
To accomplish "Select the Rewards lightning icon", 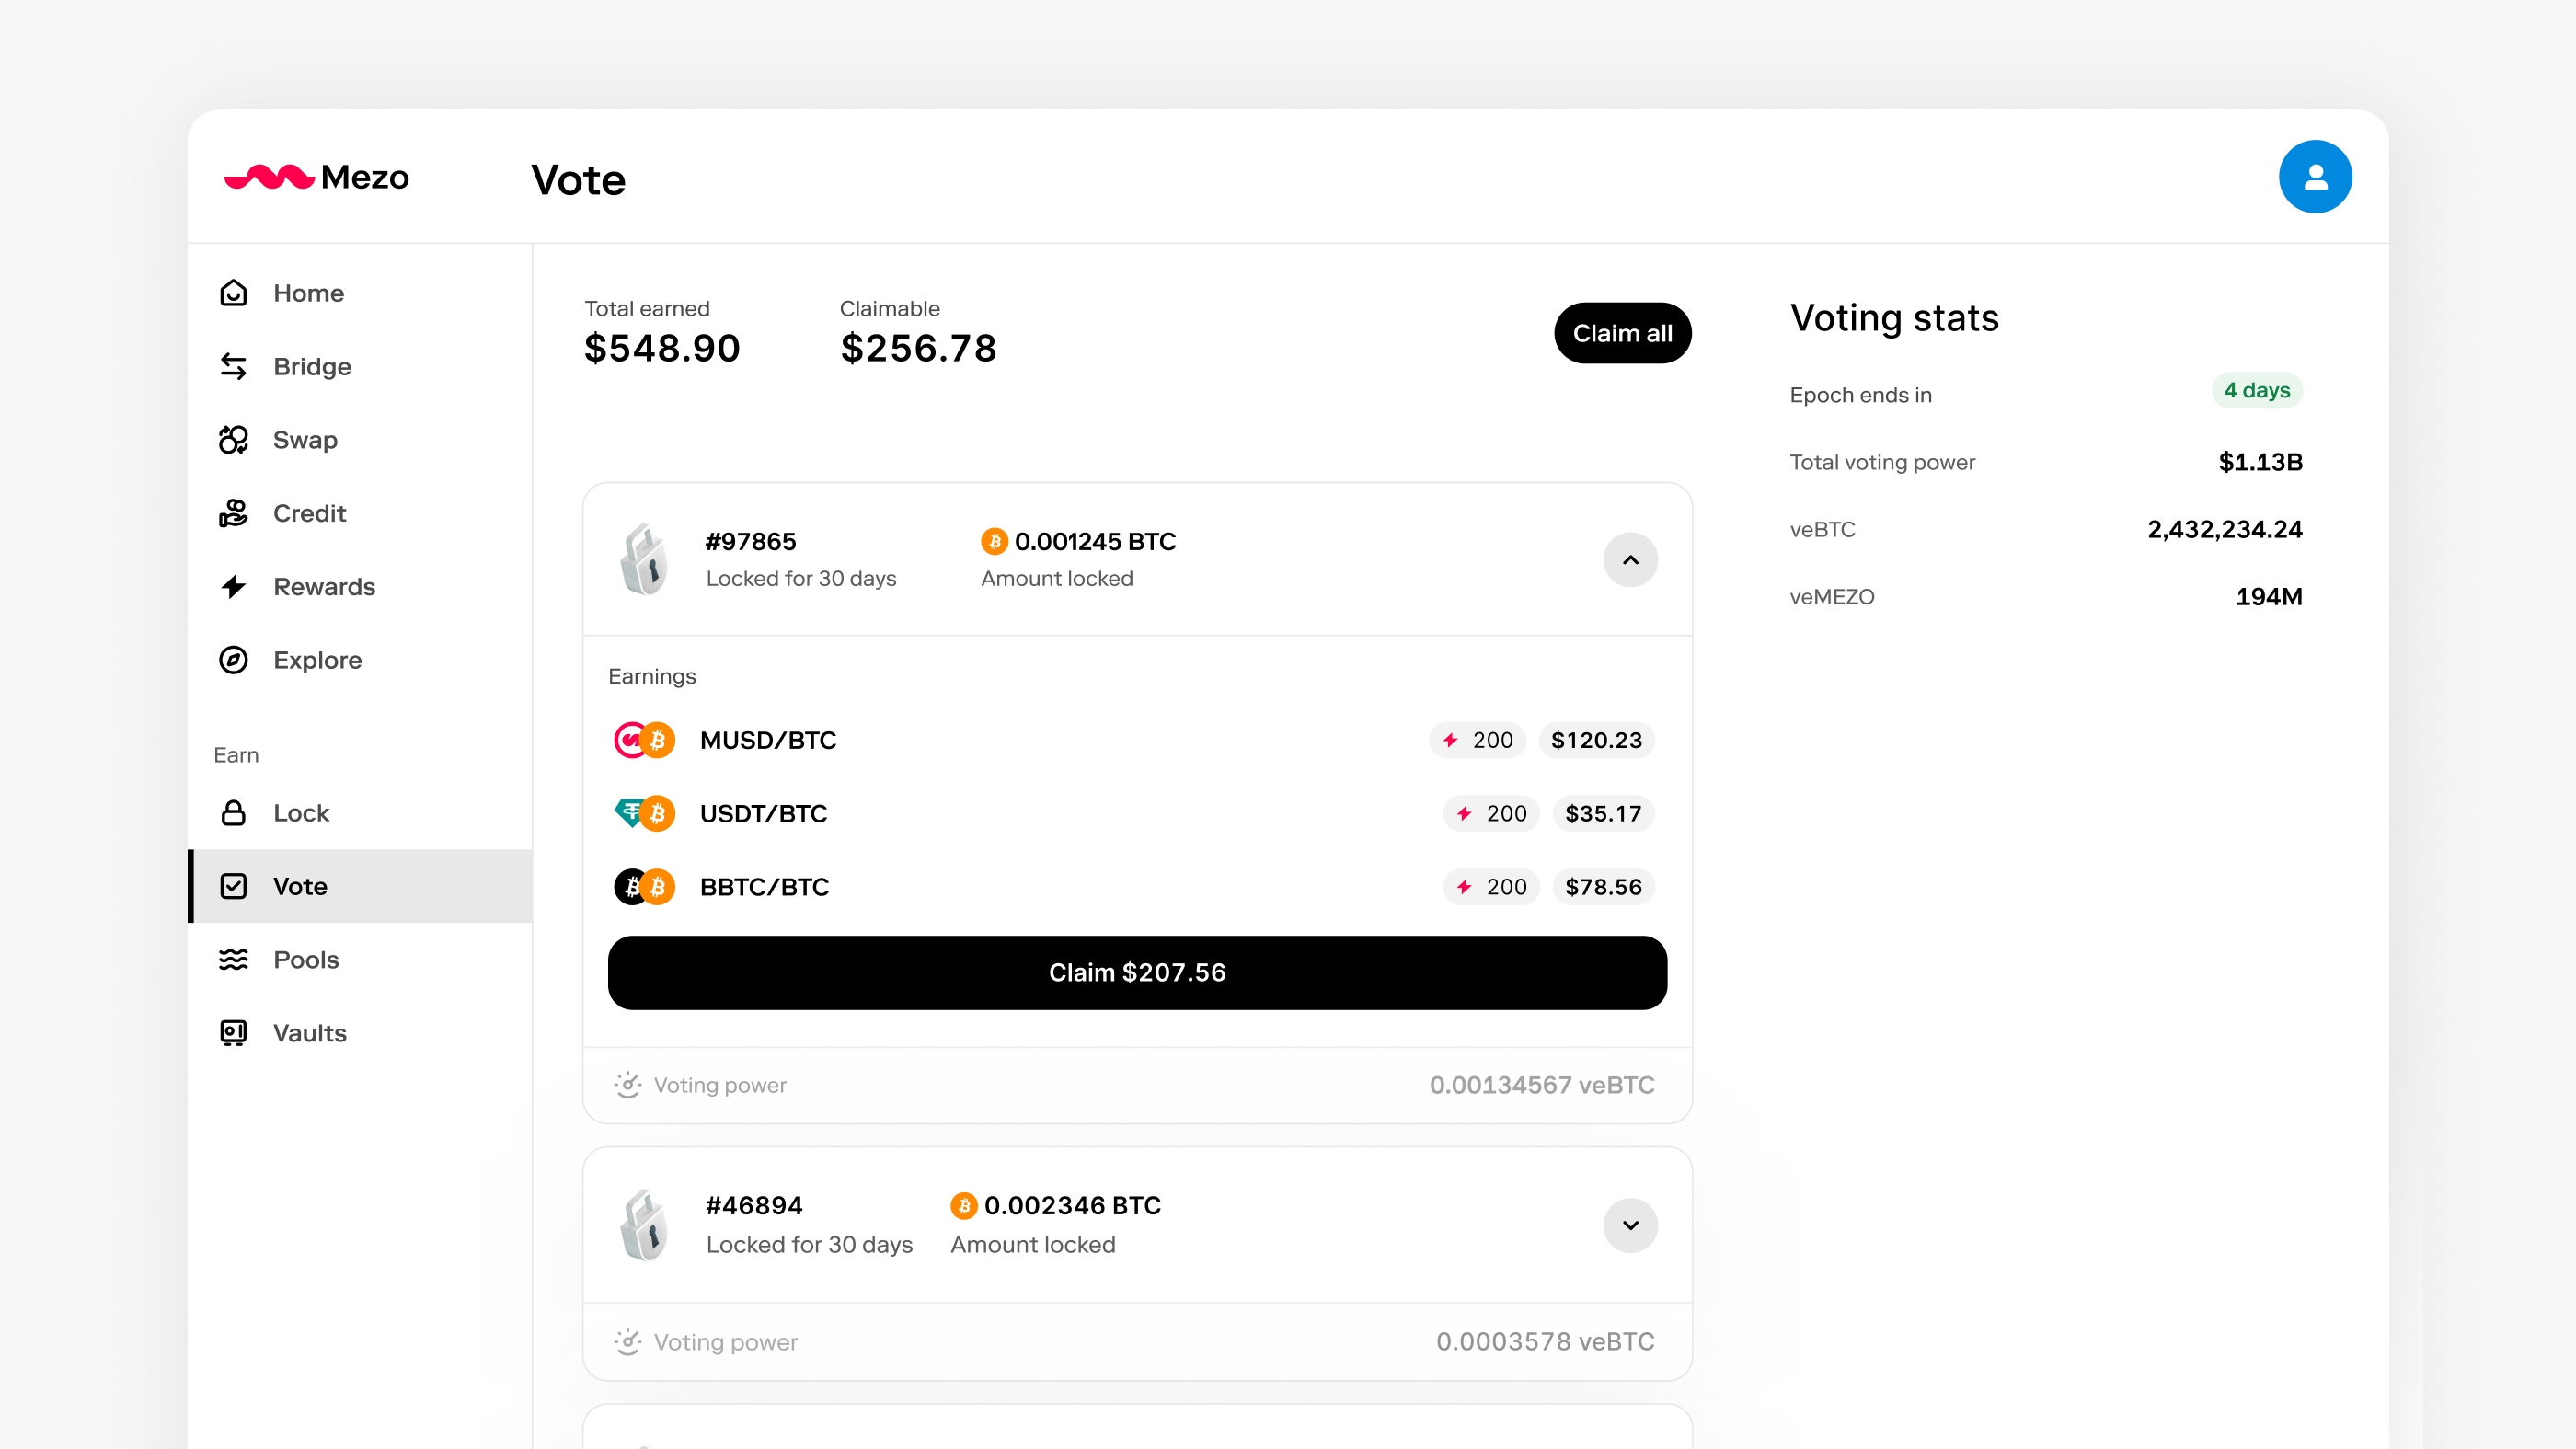I will coord(233,587).
